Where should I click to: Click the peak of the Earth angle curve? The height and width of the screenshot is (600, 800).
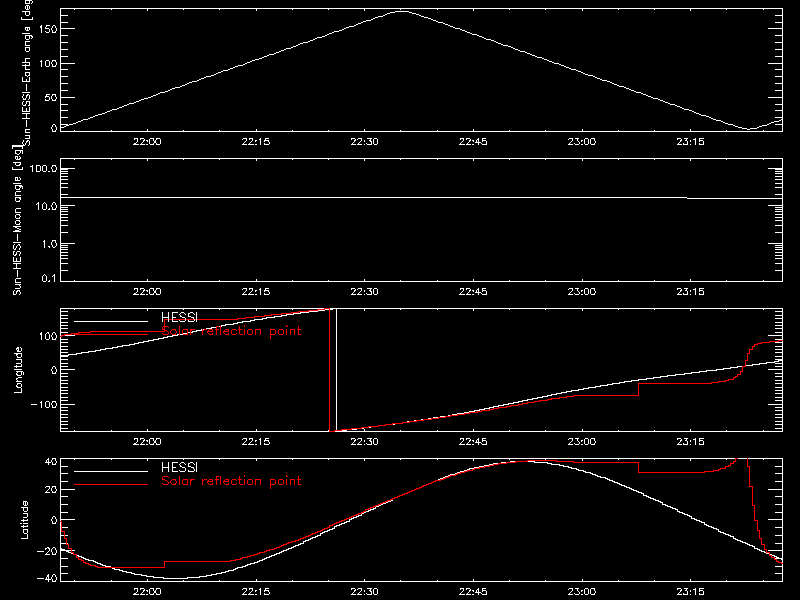coord(403,11)
